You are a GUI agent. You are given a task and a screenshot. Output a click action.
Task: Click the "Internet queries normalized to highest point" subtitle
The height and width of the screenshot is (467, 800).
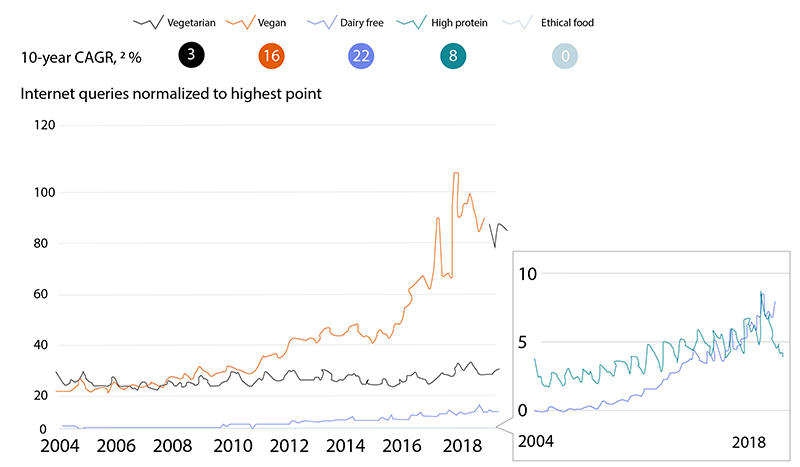(x=170, y=95)
